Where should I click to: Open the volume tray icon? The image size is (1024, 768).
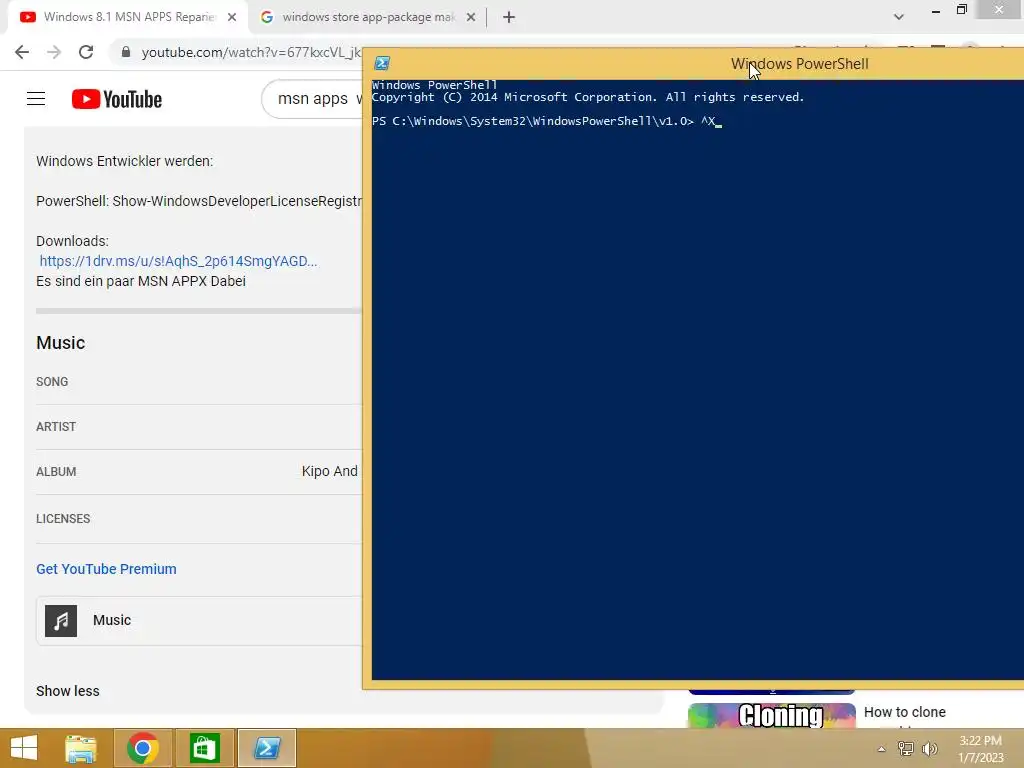tap(929, 748)
